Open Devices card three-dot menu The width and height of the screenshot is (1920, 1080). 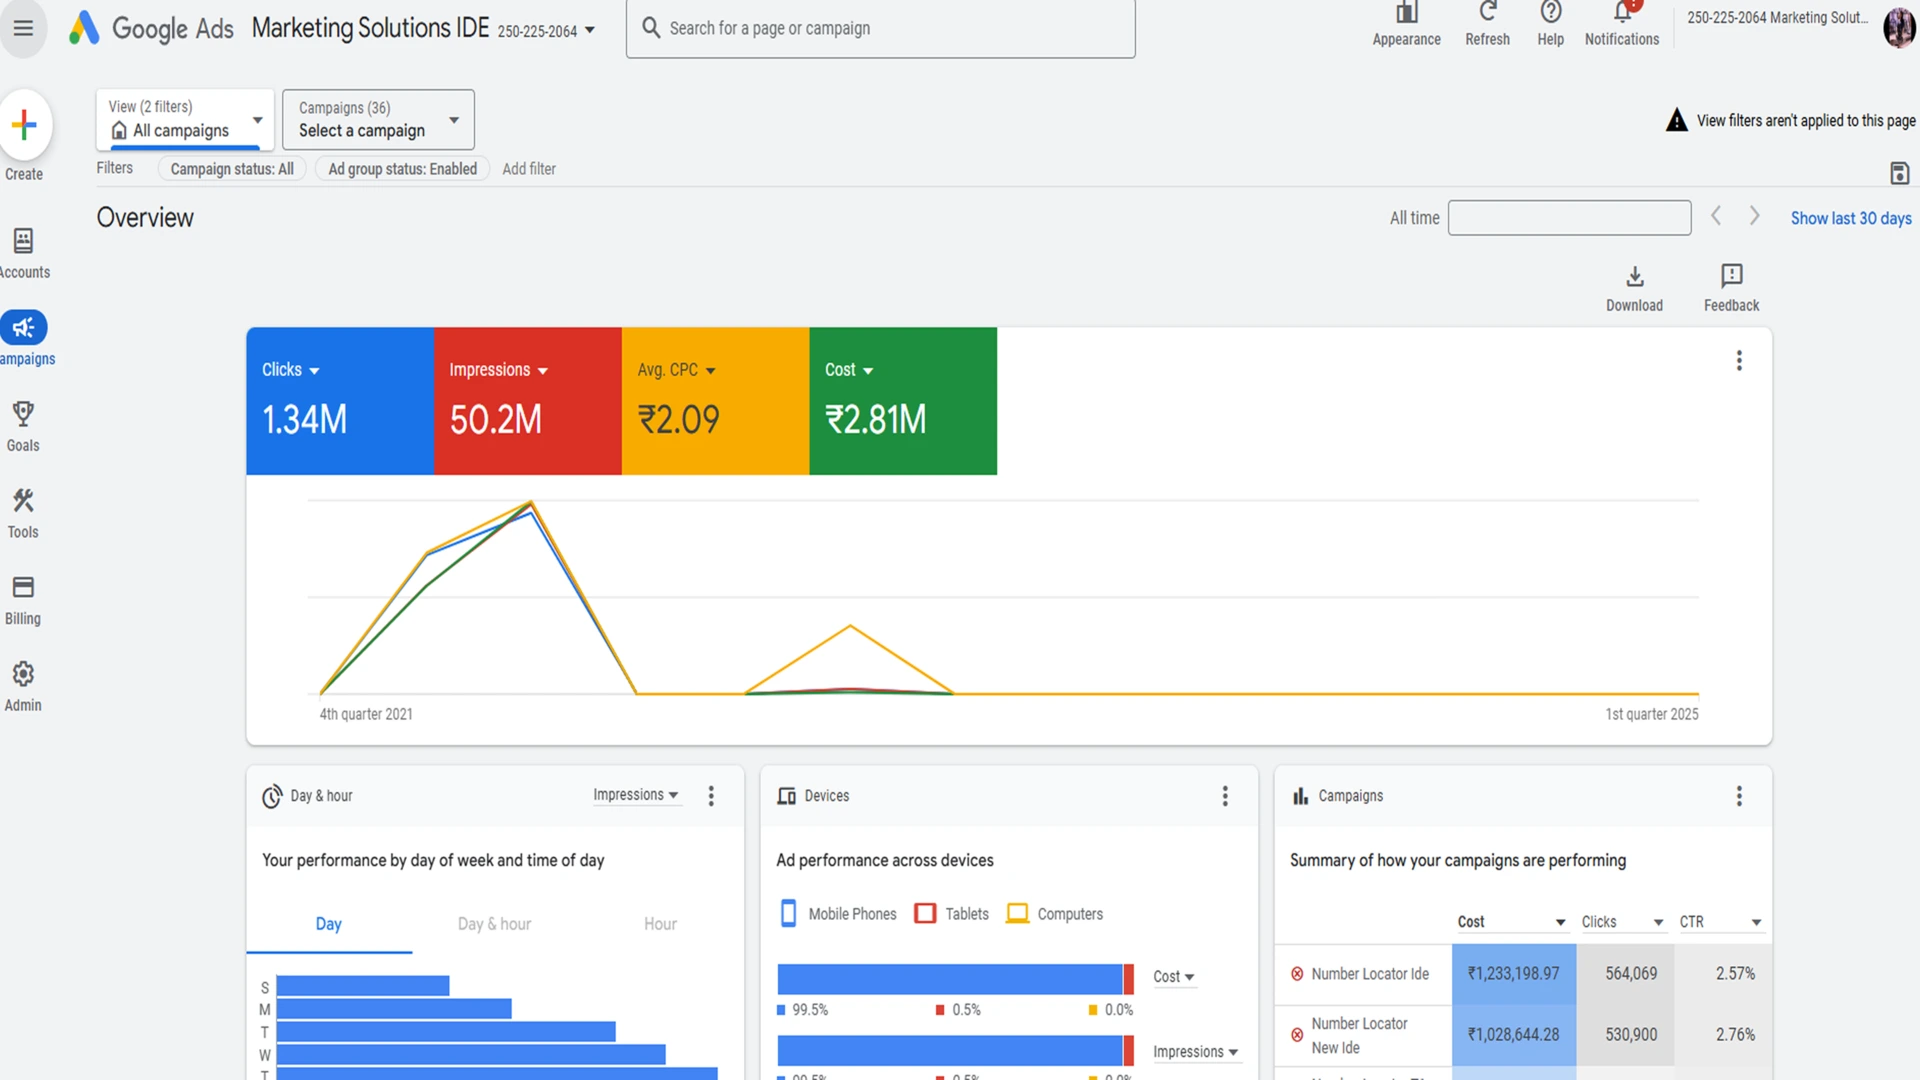1224,796
